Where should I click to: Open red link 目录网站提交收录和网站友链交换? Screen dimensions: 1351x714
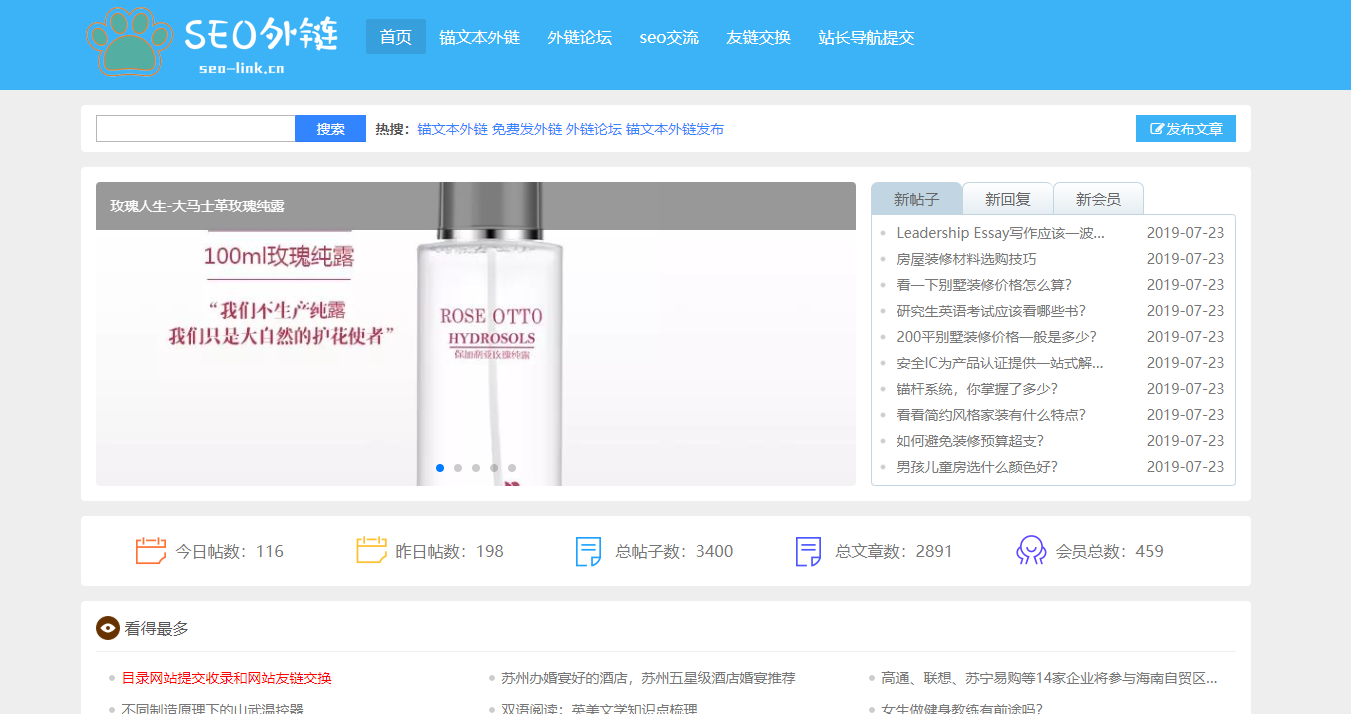[x=226, y=678]
